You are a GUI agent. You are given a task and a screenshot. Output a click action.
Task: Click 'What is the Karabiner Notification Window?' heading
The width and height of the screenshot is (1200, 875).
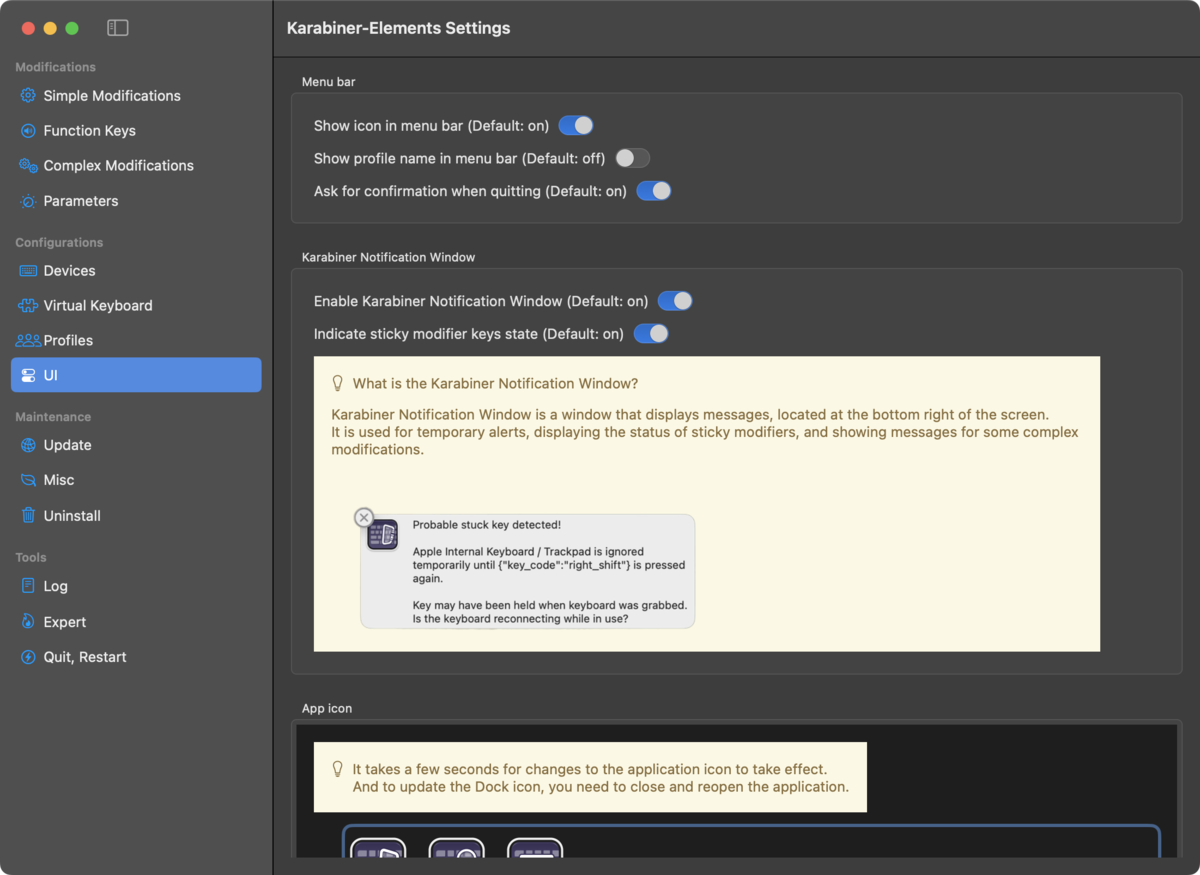[495, 384]
